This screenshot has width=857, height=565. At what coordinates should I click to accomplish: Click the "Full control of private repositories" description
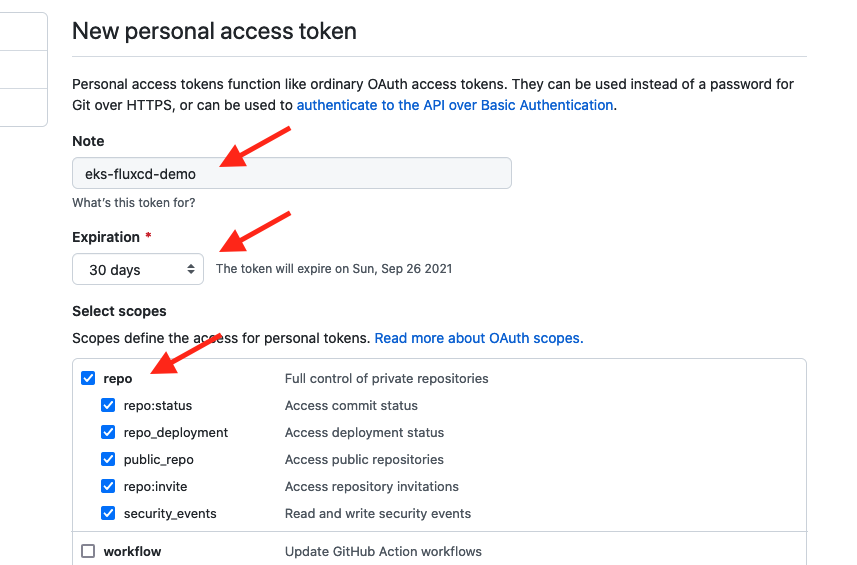tap(386, 379)
